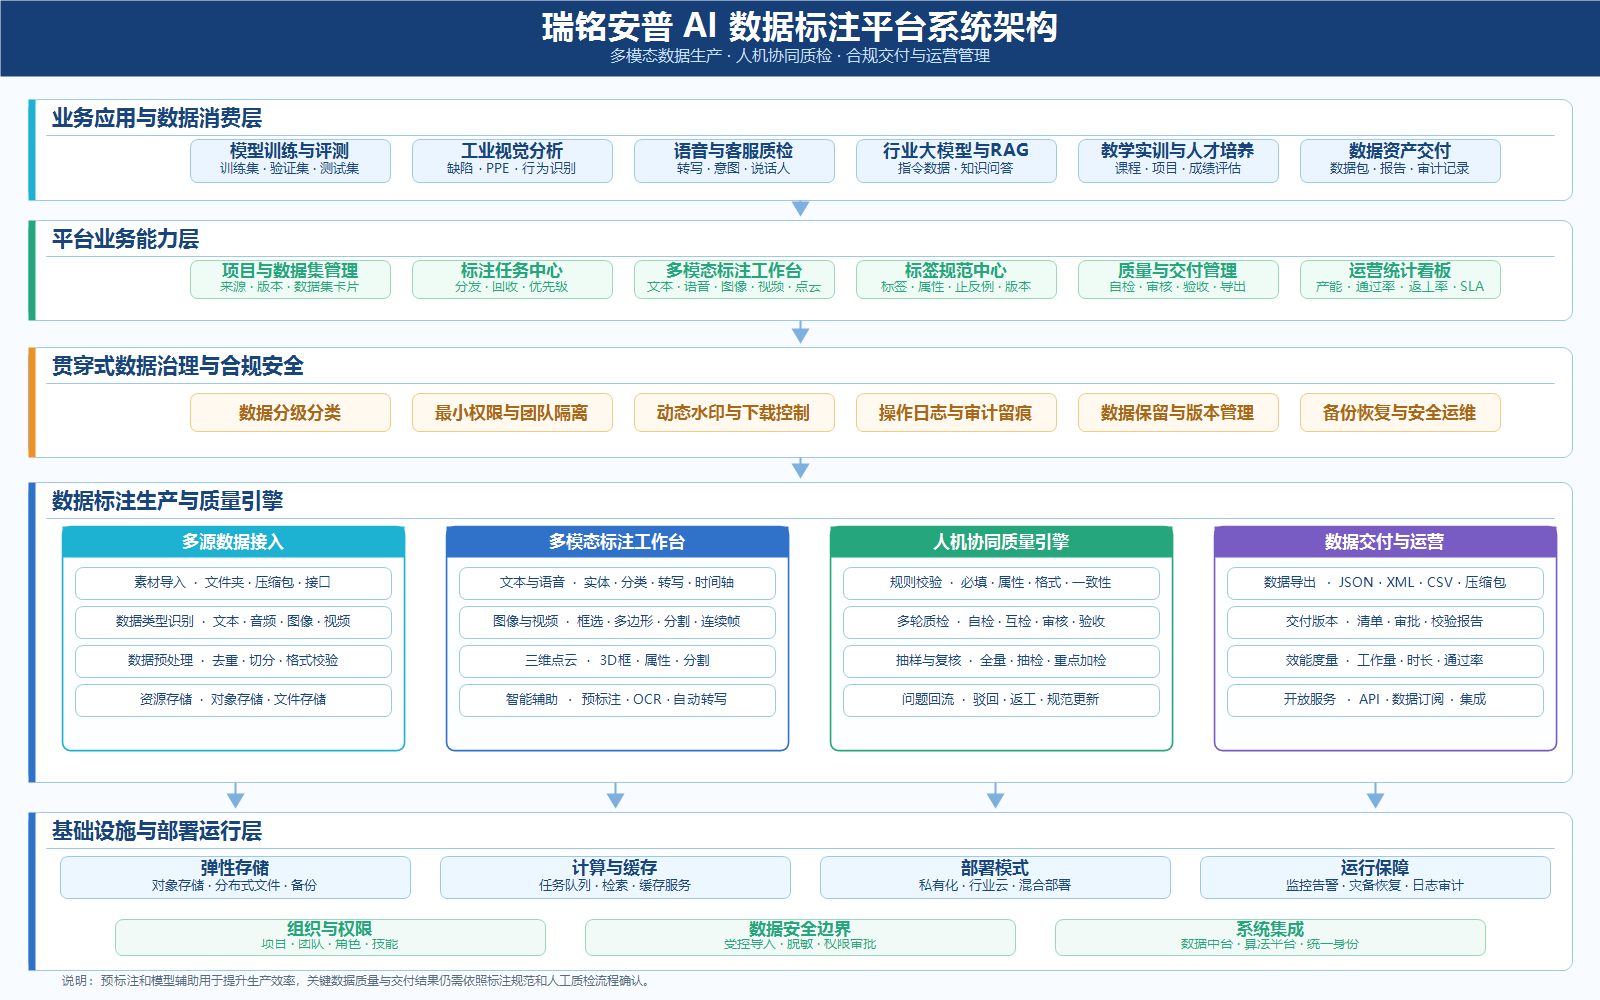Click the 业务应用与数据消费层 heading
The width and height of the screenshot is (1600, 1000).
tap(157, 118)
